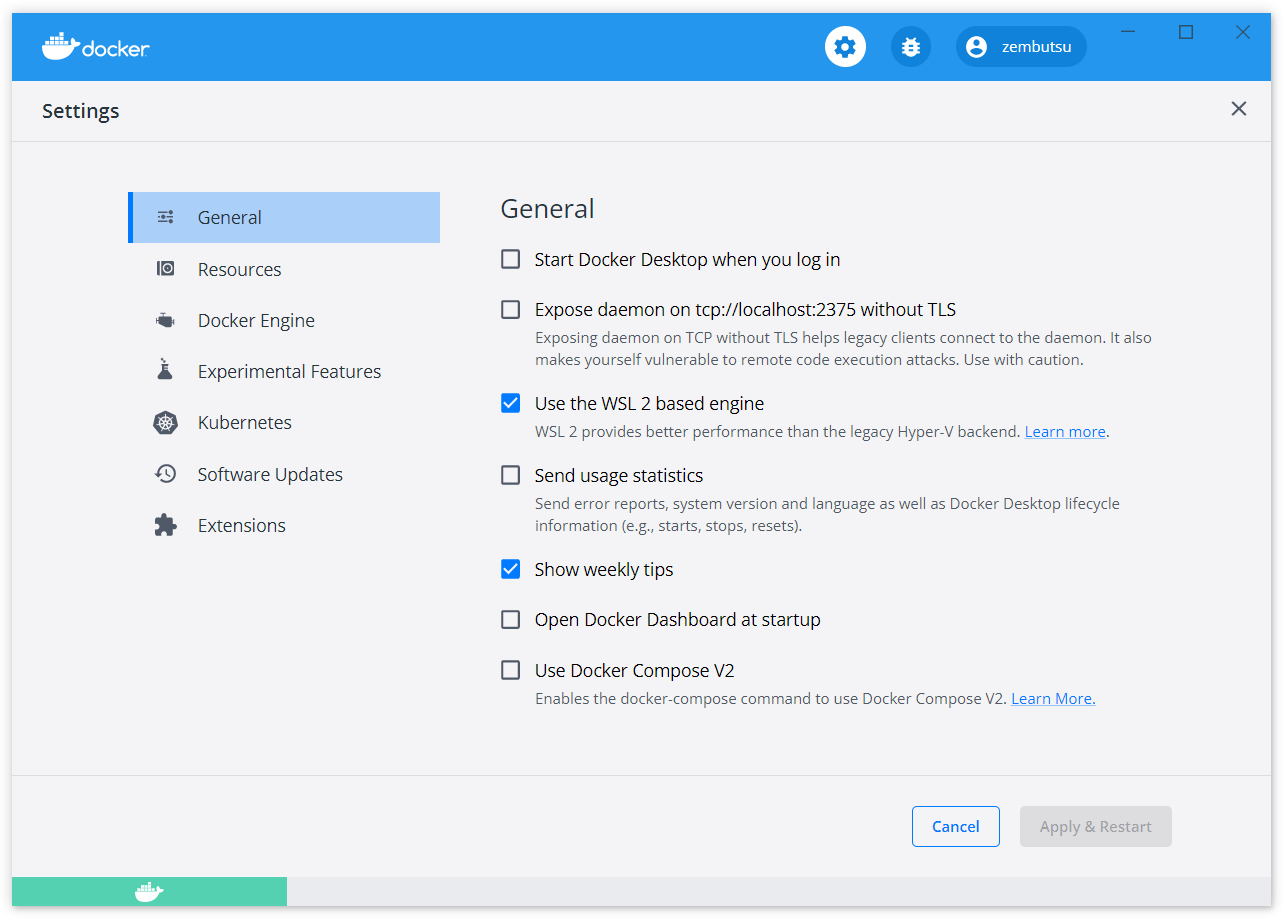Click the Cancel button
Image resolution: width=1283 pixels, height=923 pixels.
[956, 827]
